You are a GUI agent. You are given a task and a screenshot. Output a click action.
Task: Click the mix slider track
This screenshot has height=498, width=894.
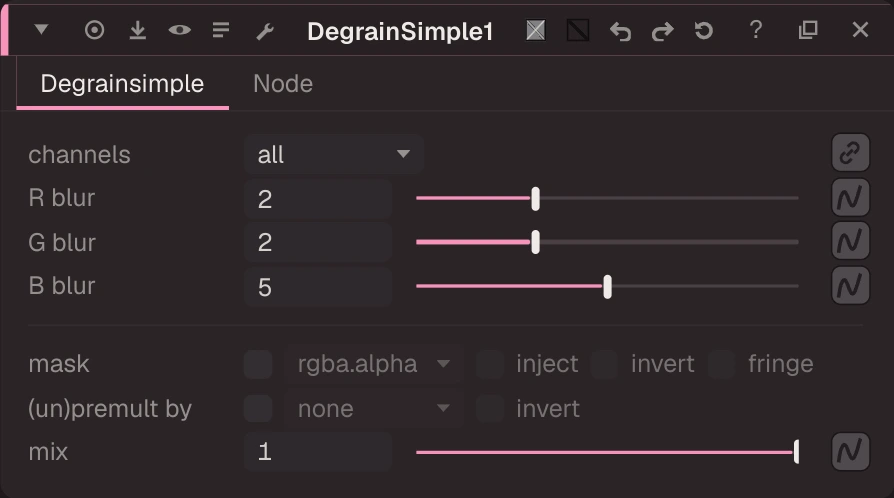[607, 452]
